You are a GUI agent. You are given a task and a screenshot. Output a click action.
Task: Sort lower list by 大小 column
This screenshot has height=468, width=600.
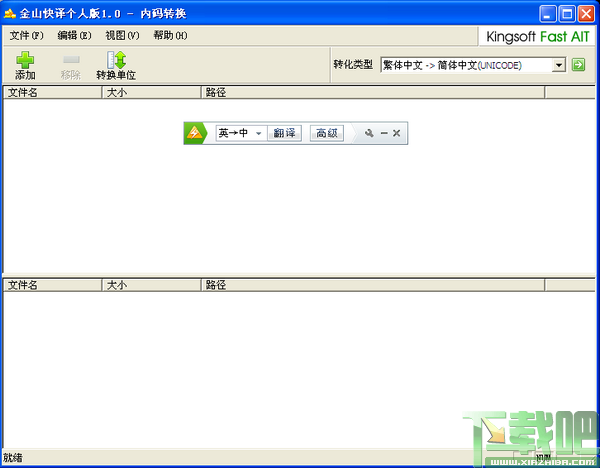click(152, 285)
